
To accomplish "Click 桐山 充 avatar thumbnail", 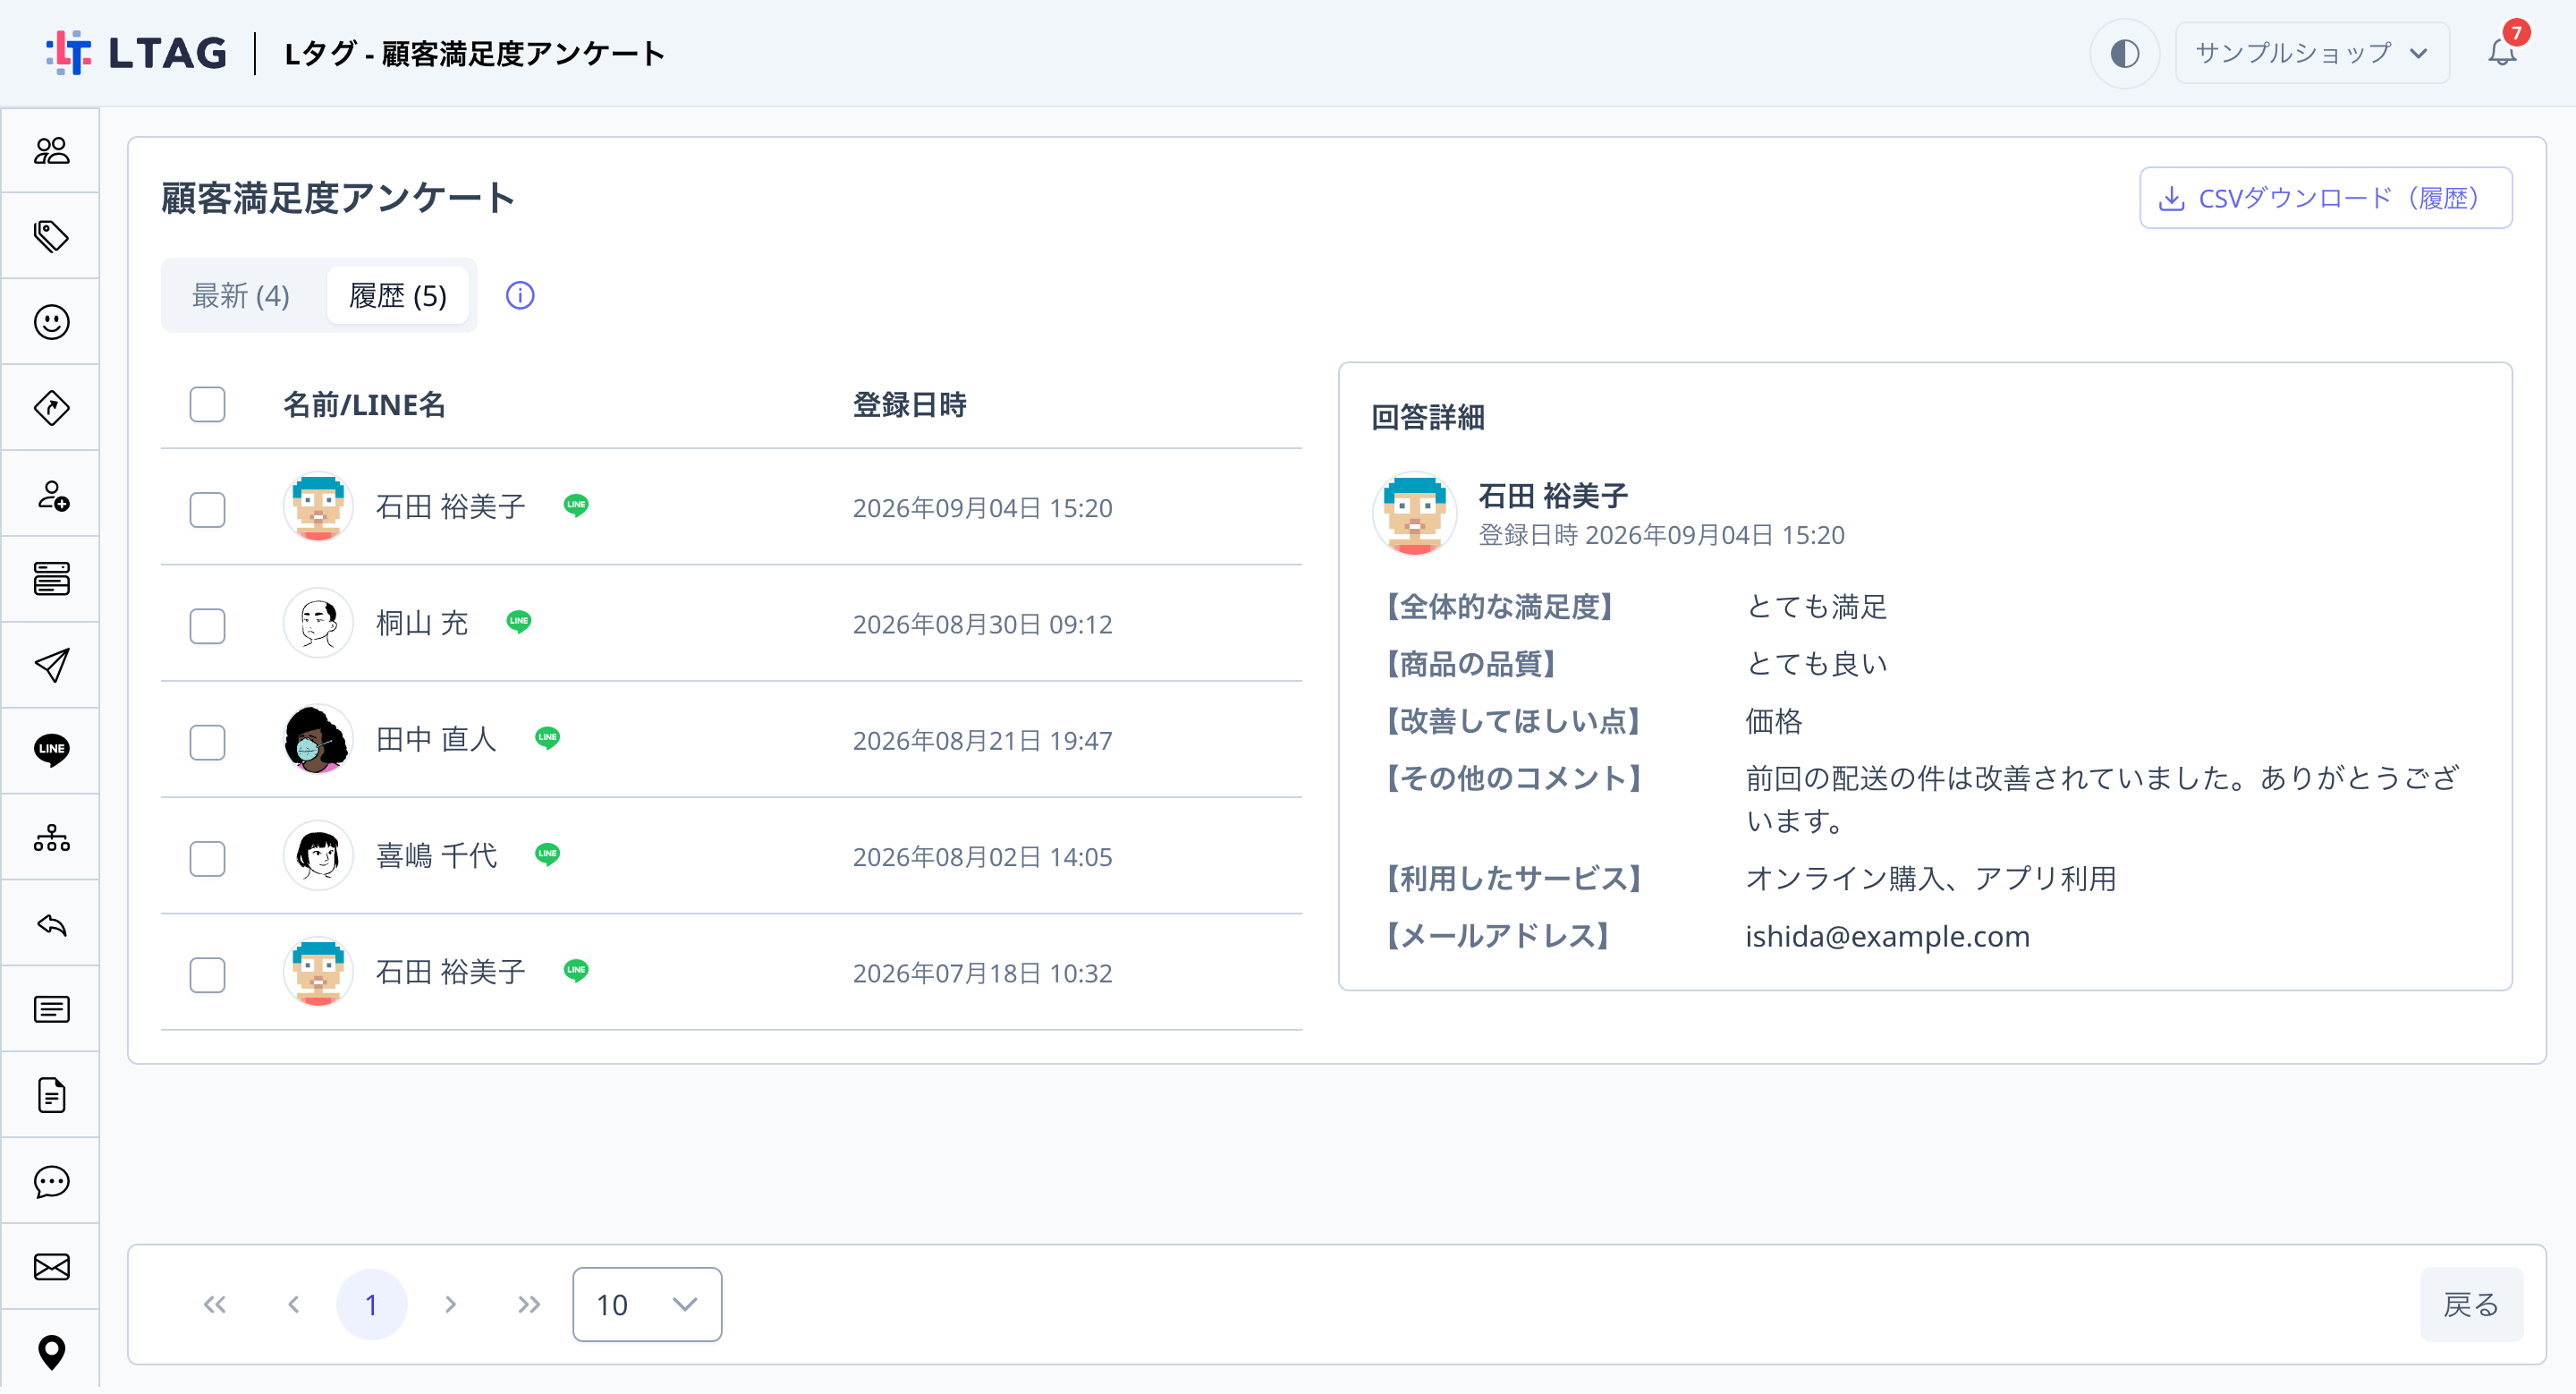I will 318,623.
